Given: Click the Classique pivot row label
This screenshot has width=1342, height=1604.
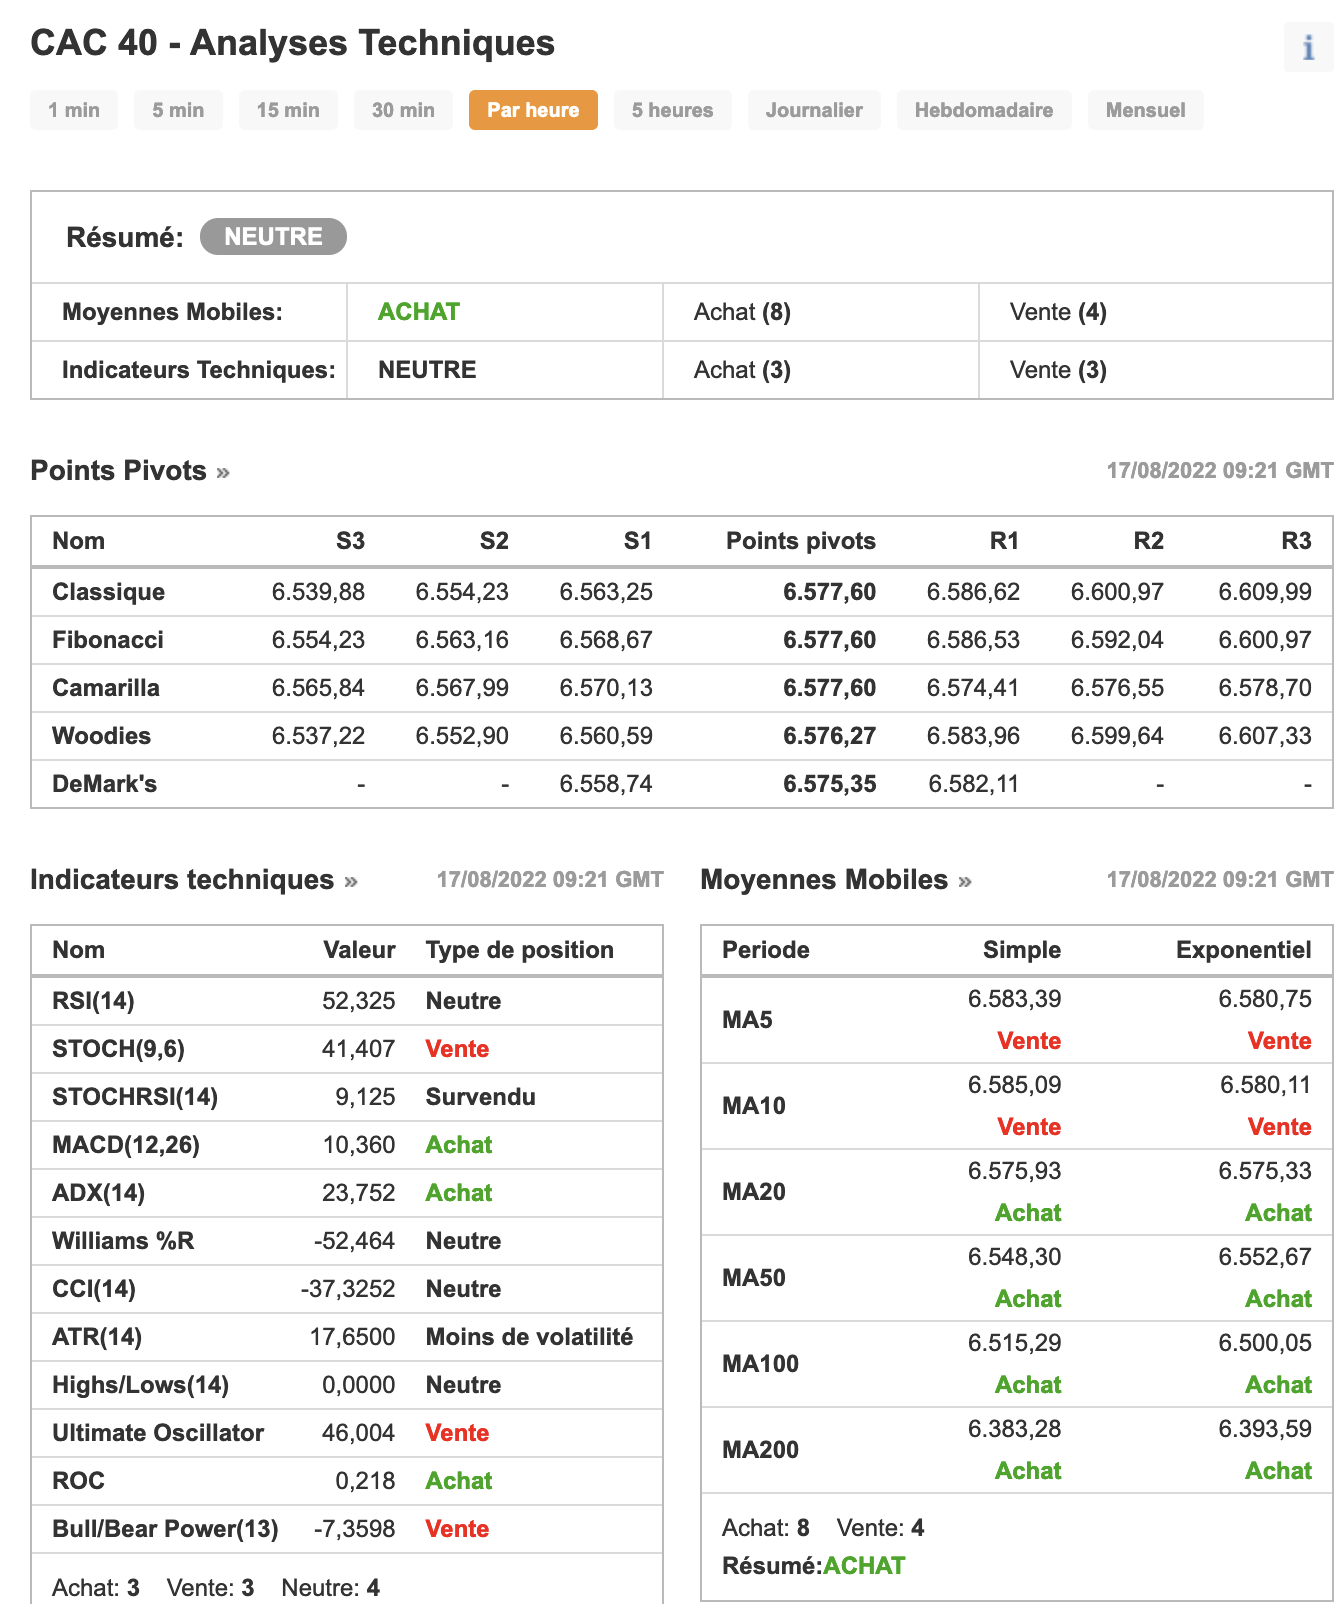Looking at the screenshot, I should (x=108, y=592).
